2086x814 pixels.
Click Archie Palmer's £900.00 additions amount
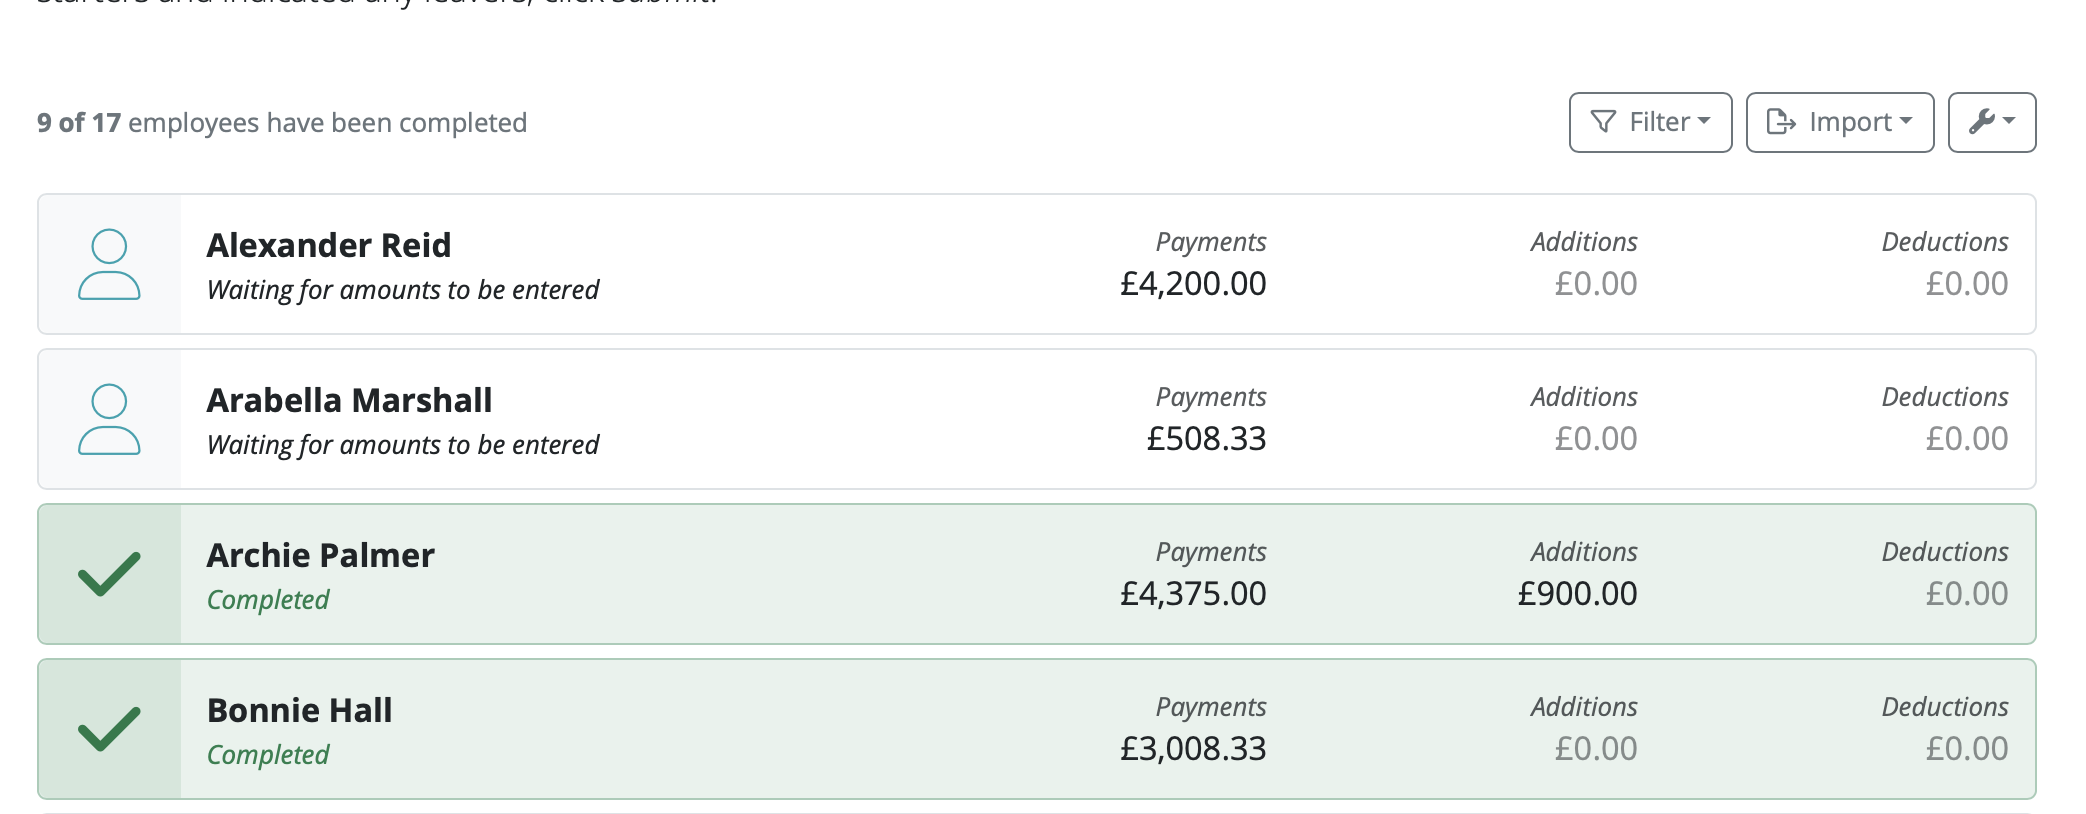click(1577, 594)
